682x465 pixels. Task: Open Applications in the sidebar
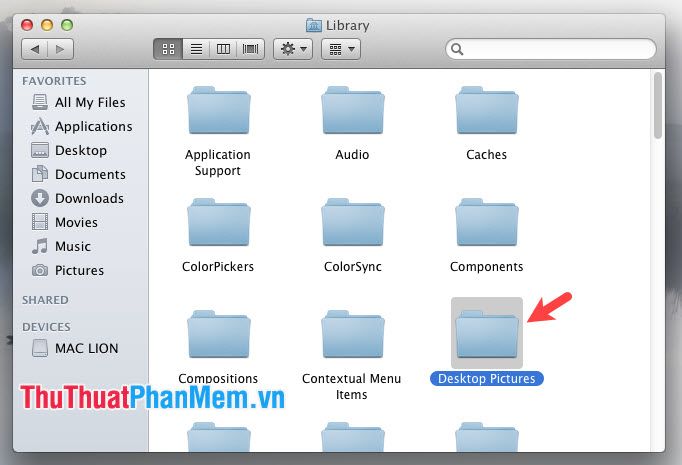click(82, 126)
